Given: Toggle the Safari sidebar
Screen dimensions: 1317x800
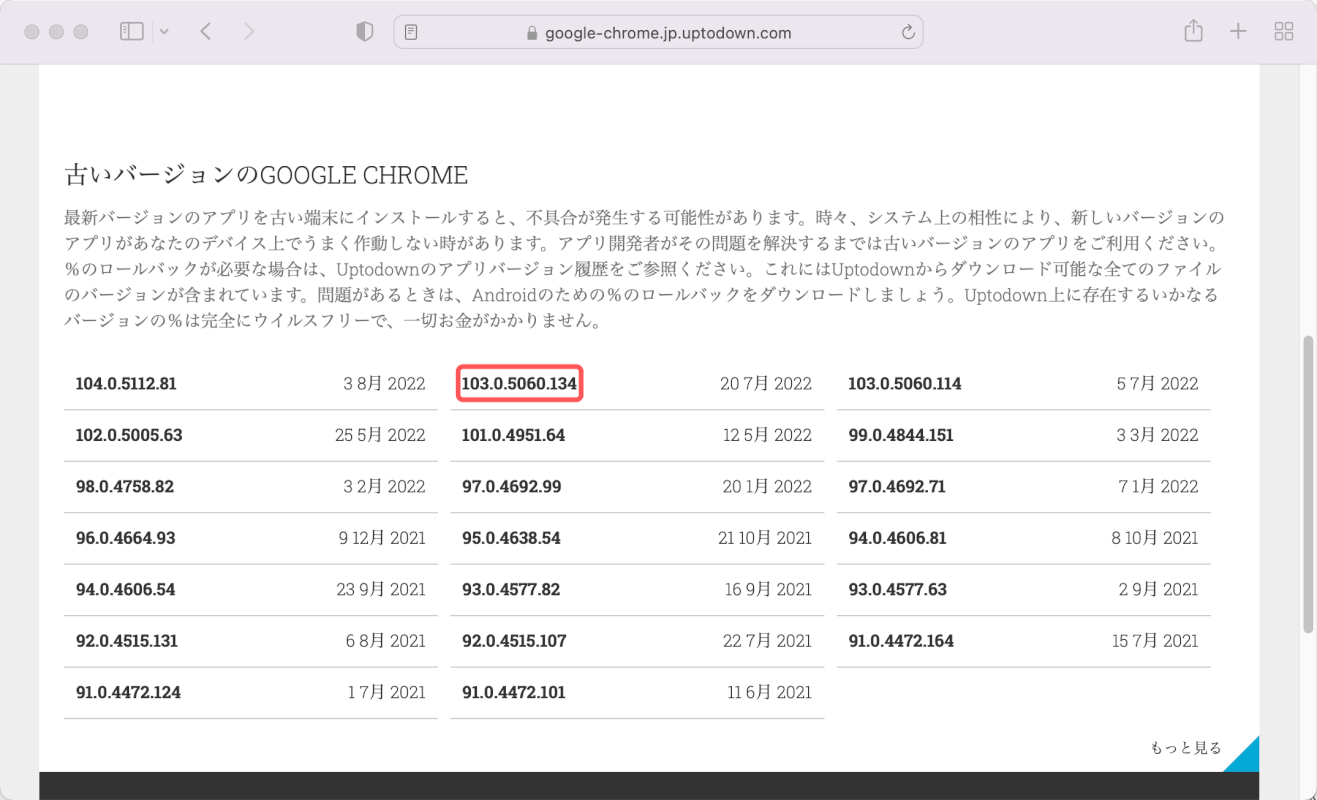Looking at the screenshot, I should tap(132, 32).
